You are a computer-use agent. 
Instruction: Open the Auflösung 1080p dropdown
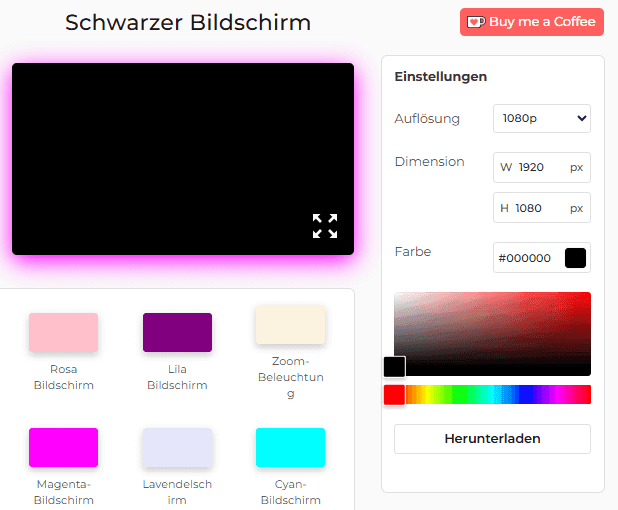(x=542, y=118)
